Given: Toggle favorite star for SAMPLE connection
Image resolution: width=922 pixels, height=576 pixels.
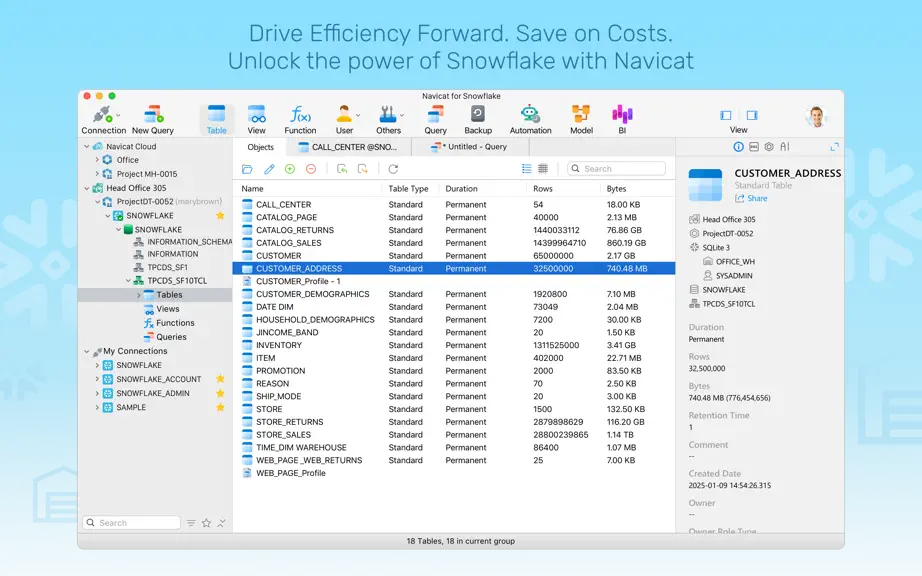Looking at the screenshot, I should (x=221, y=407).
